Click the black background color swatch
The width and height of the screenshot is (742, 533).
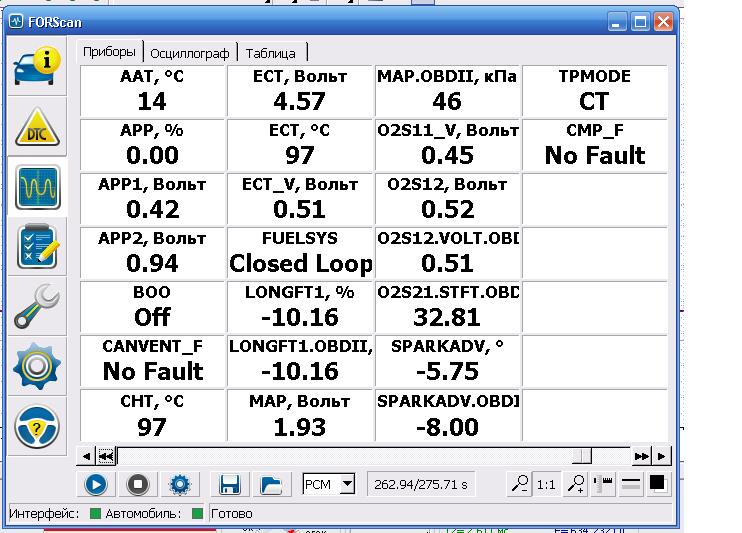coord(657,483)
